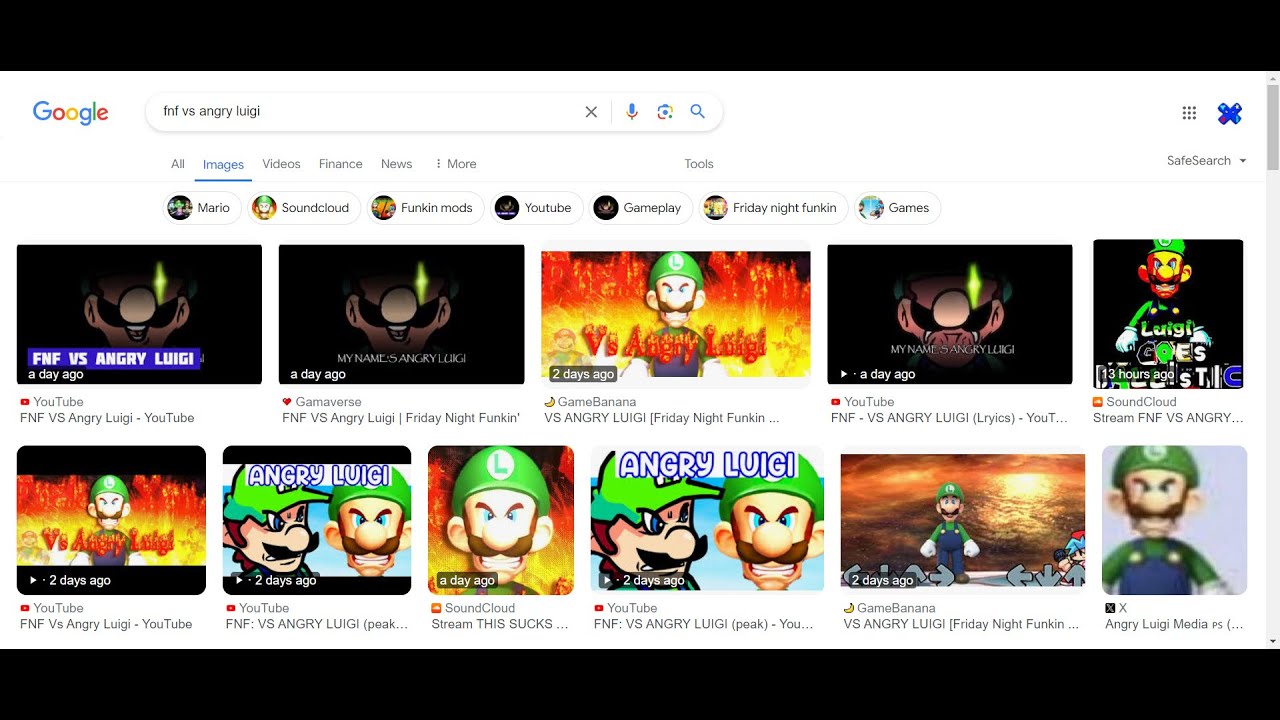Open the account profile avatar
Image resolution: width=1280 pixels, height=720 pixels.
point(1230,113)
